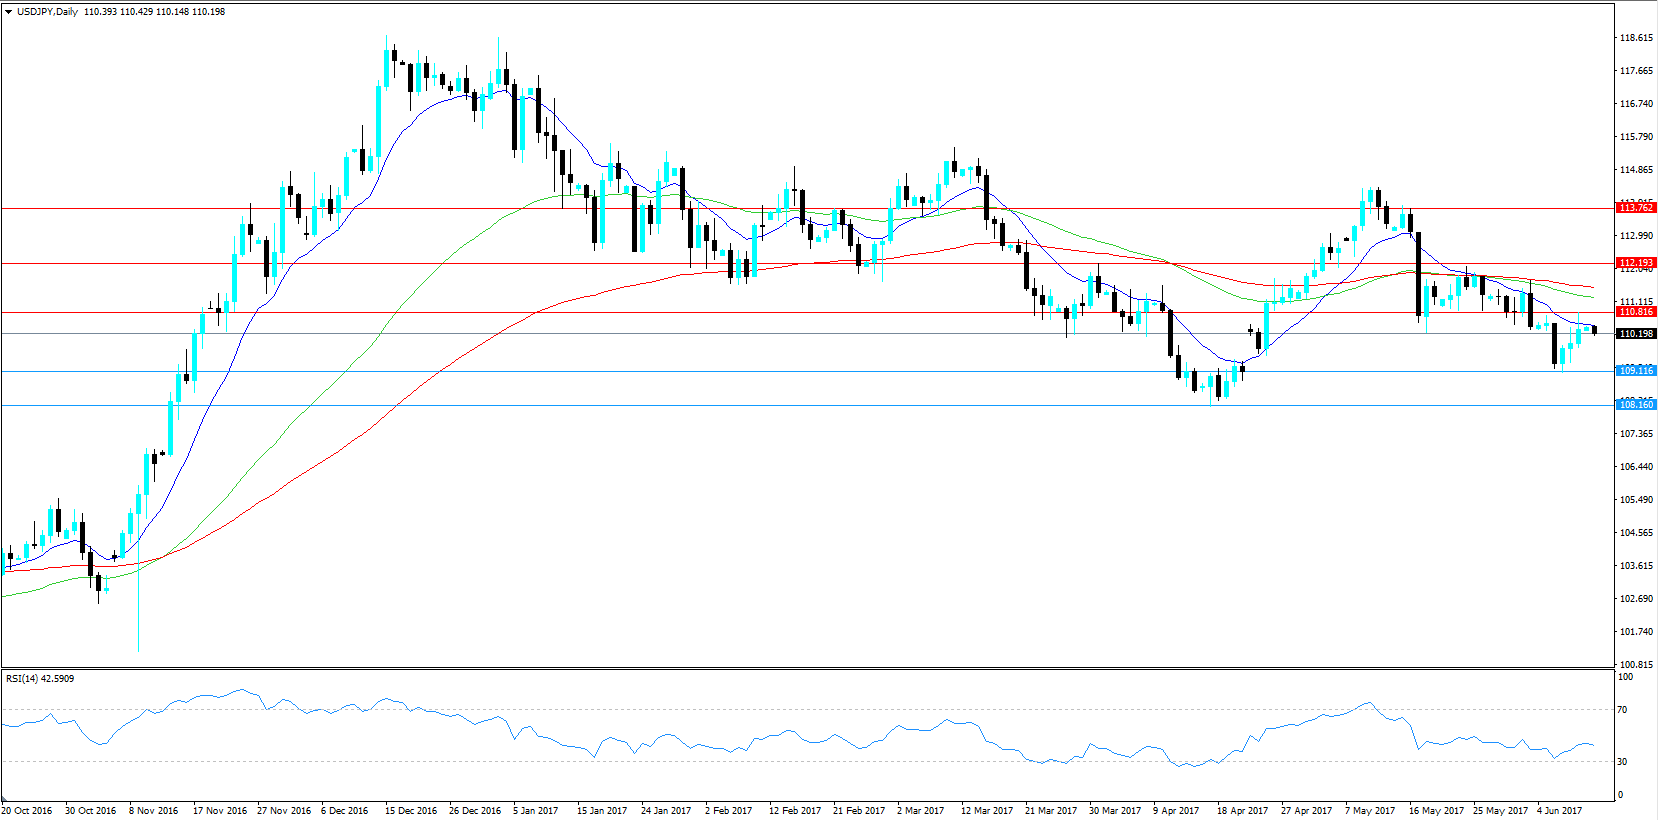Screen dimensions: 1658x820
Task: Click the 114.865 value on price scale
Action: click(x=1636, y=170)
